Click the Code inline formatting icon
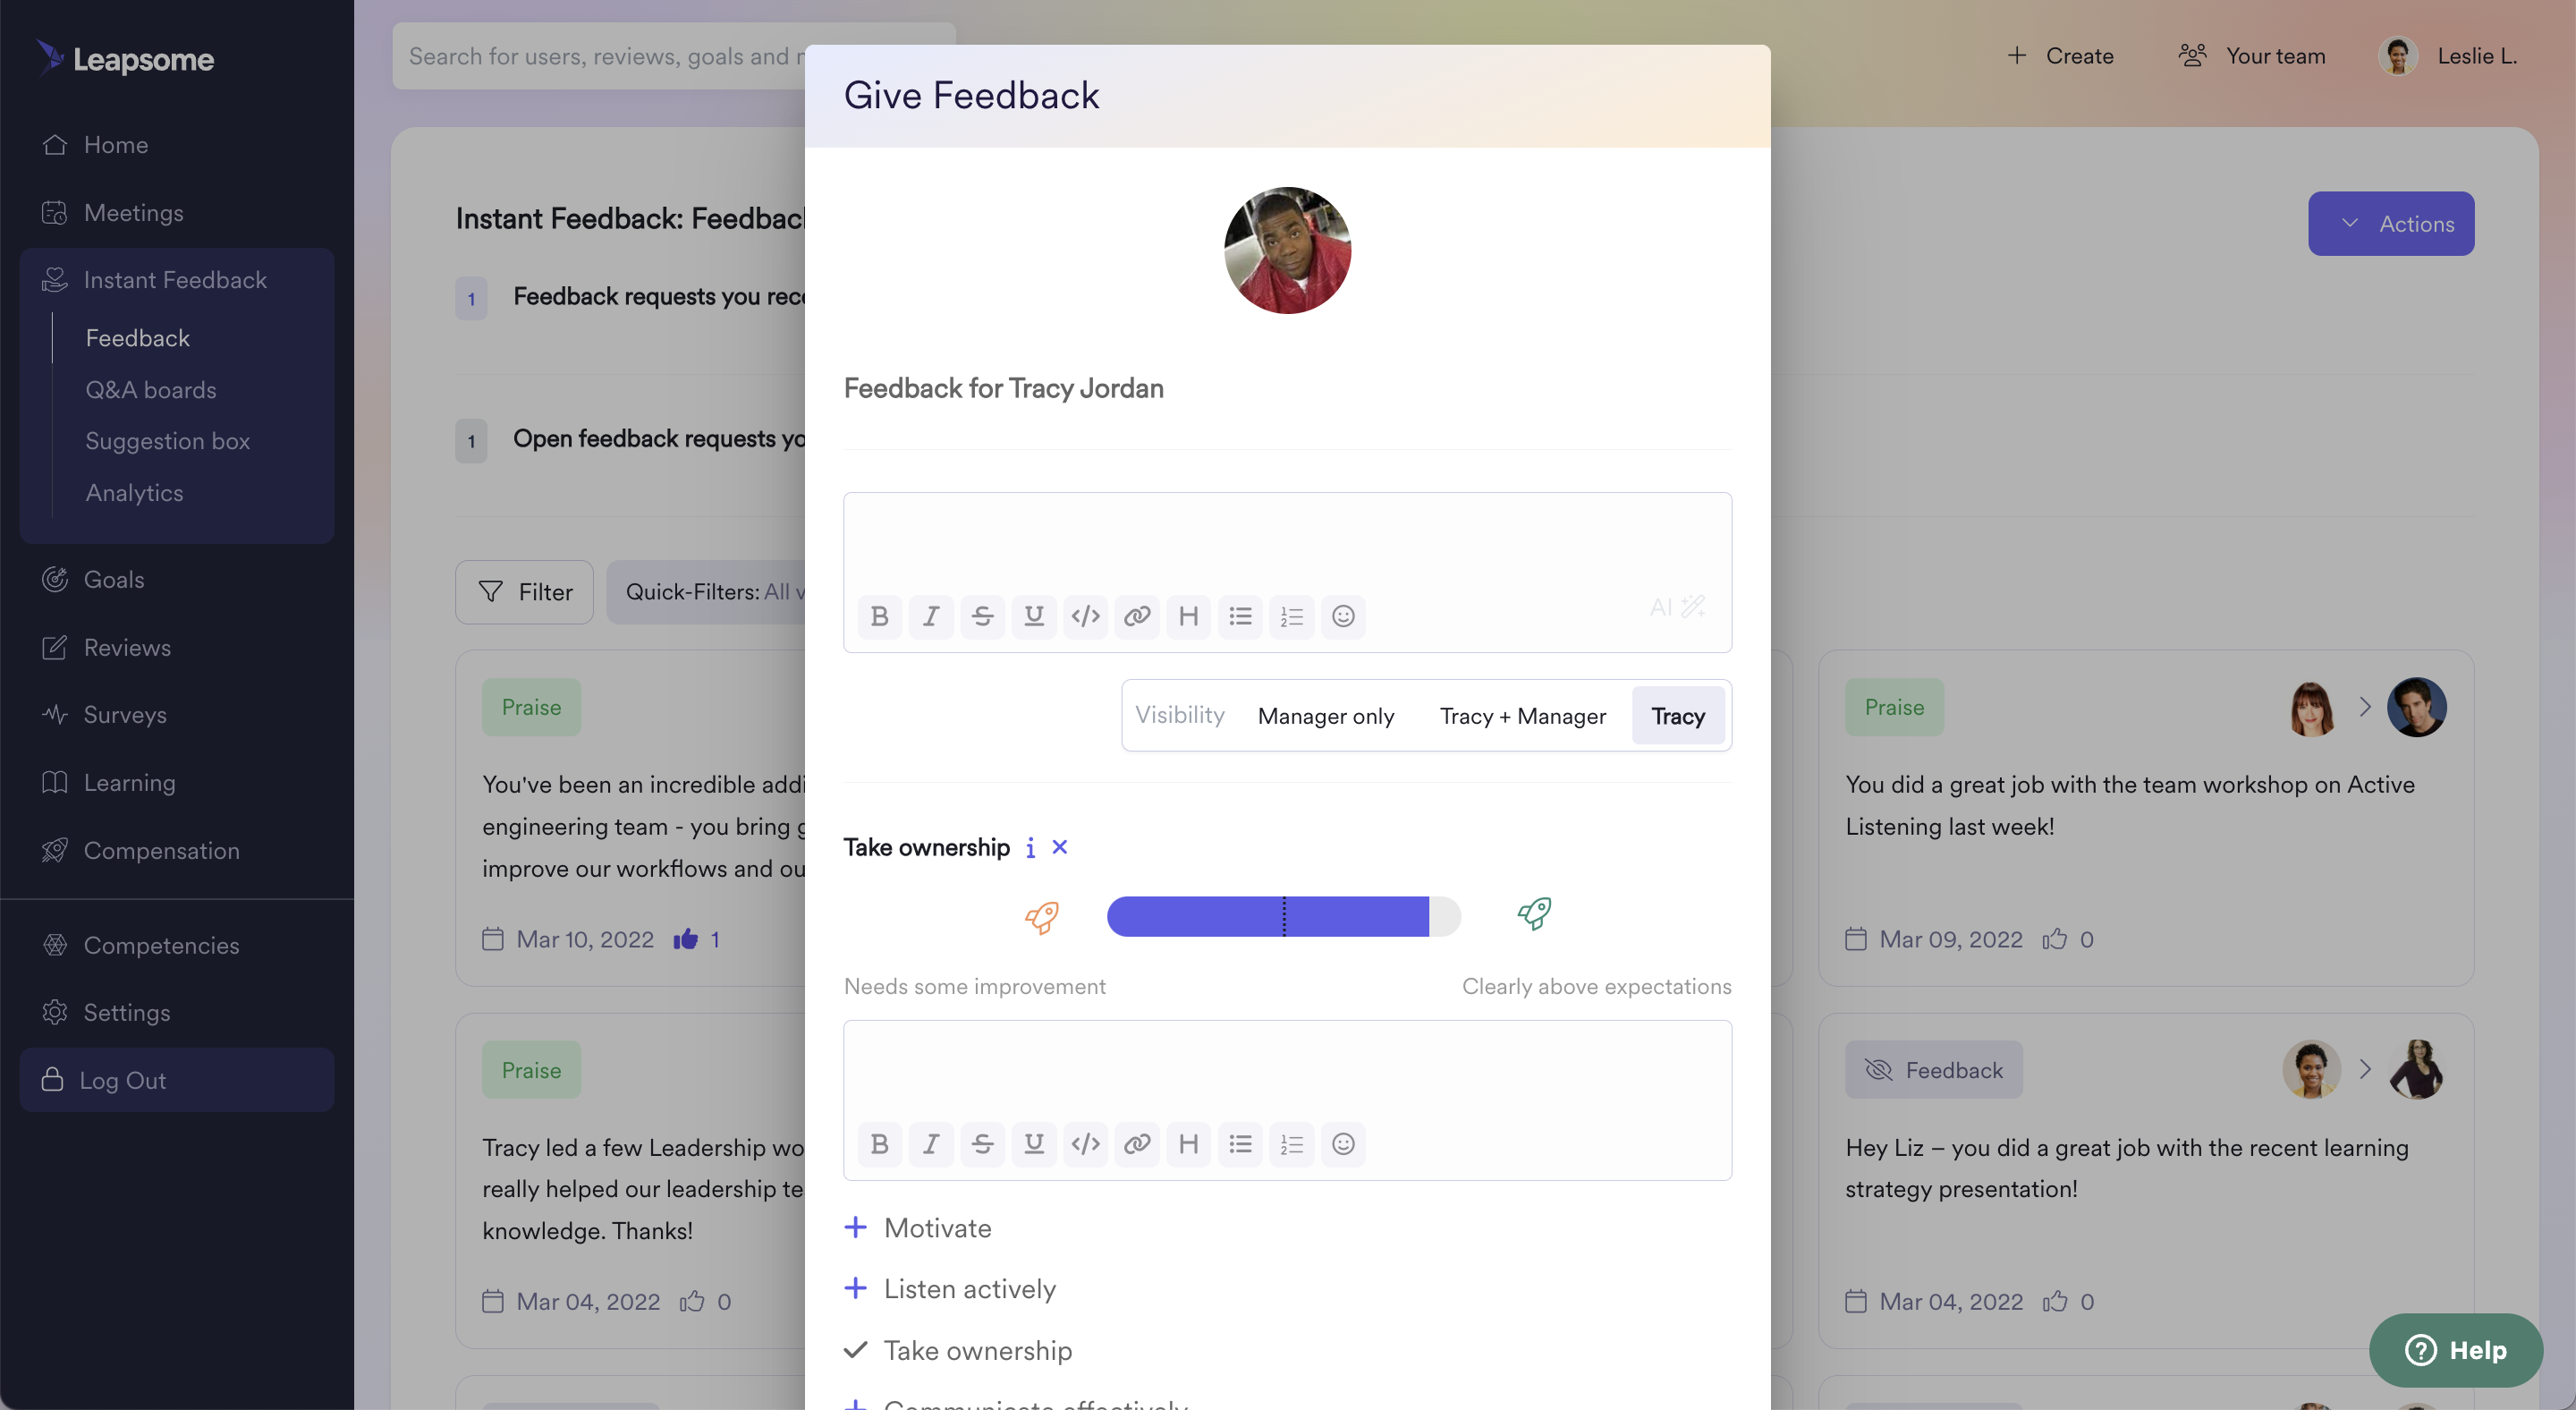This screenshot has height=1410, width=2576. click(x=1085, y=616)
